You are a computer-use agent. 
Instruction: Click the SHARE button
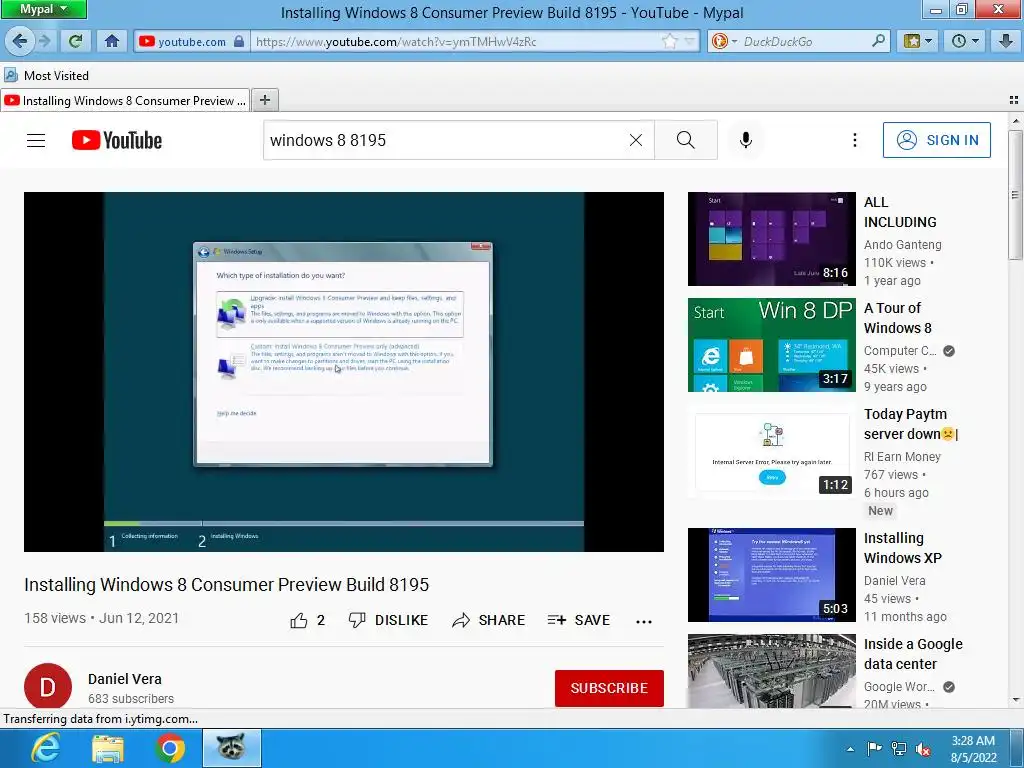tap(488, 620)
